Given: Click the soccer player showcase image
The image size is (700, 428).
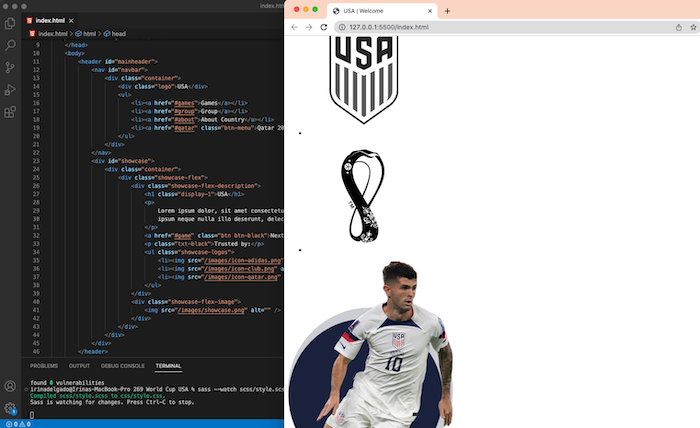Looking at the screenshot, I should pyautogui.click(x=371, y=345).
